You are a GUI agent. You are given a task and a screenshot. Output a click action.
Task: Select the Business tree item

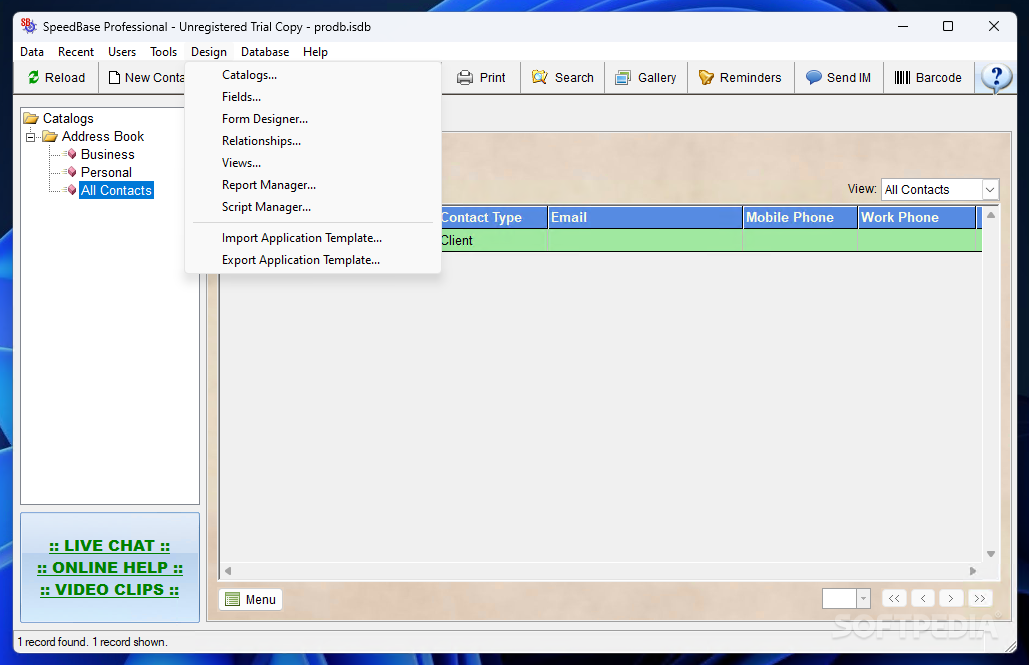108,154
